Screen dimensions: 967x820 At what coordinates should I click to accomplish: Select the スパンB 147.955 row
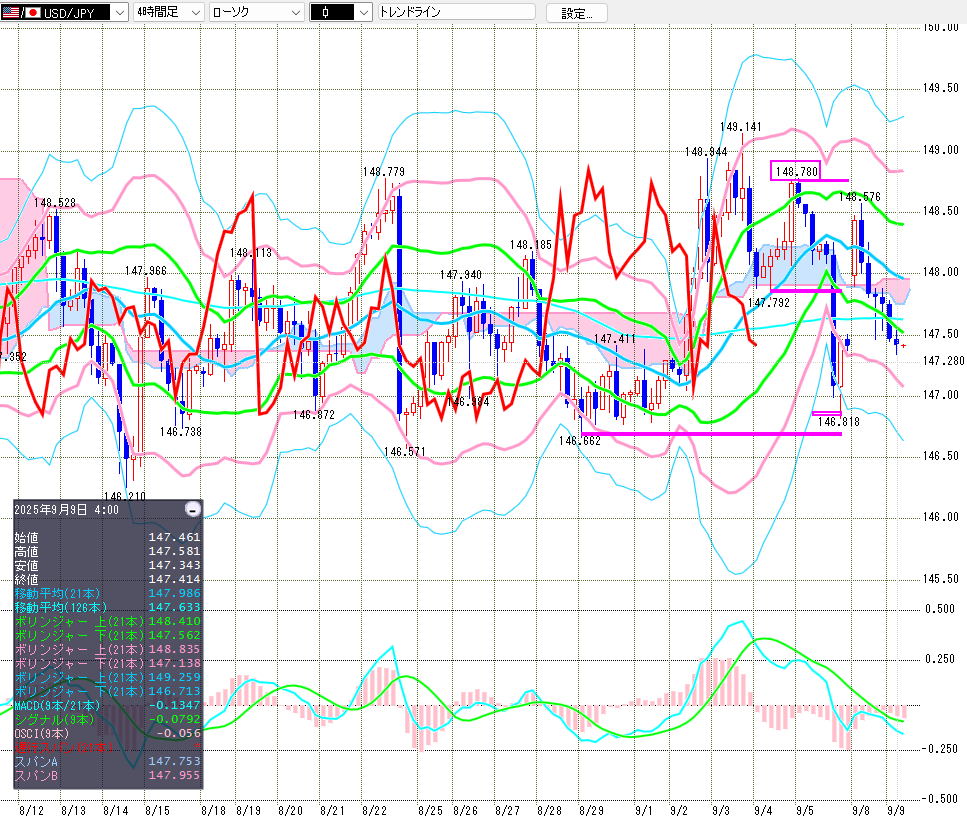(x=107, y=776)
